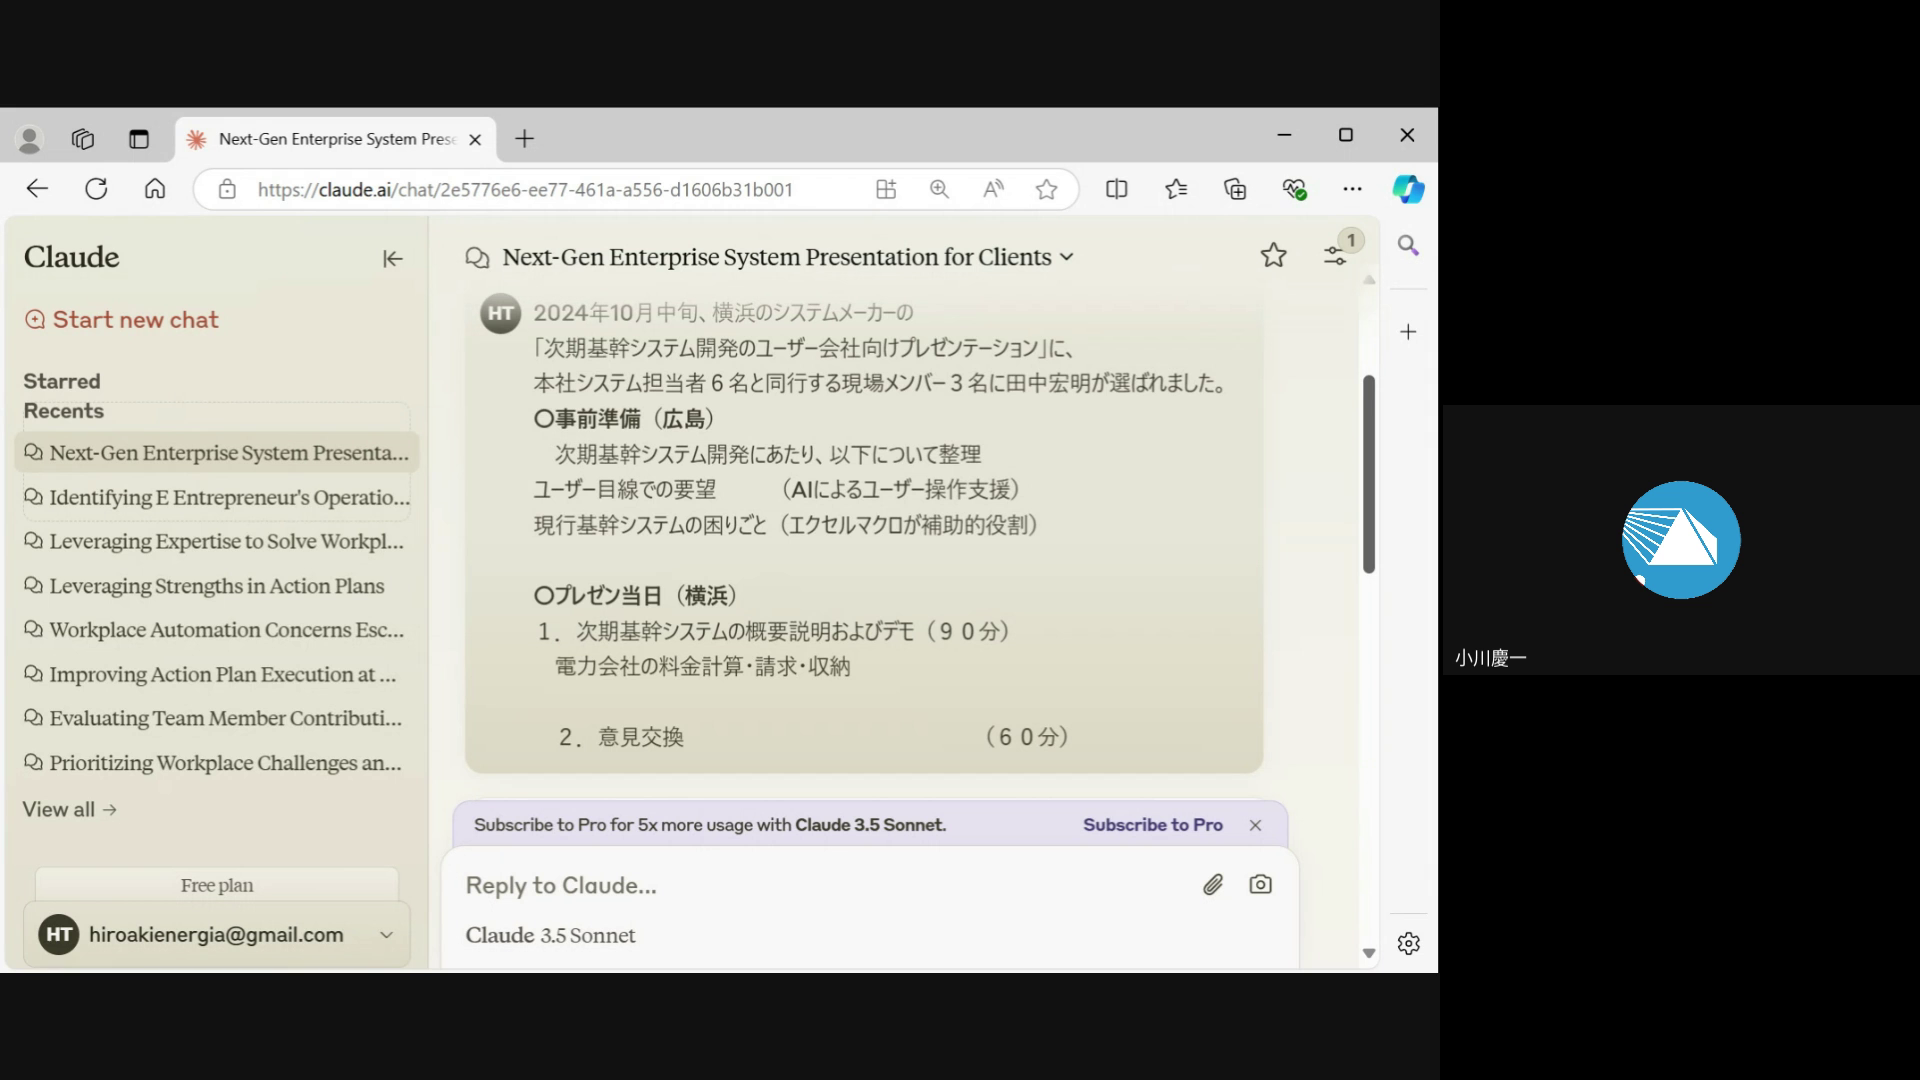Take a screenshot with camera icon

click(x=1260, y=885)
